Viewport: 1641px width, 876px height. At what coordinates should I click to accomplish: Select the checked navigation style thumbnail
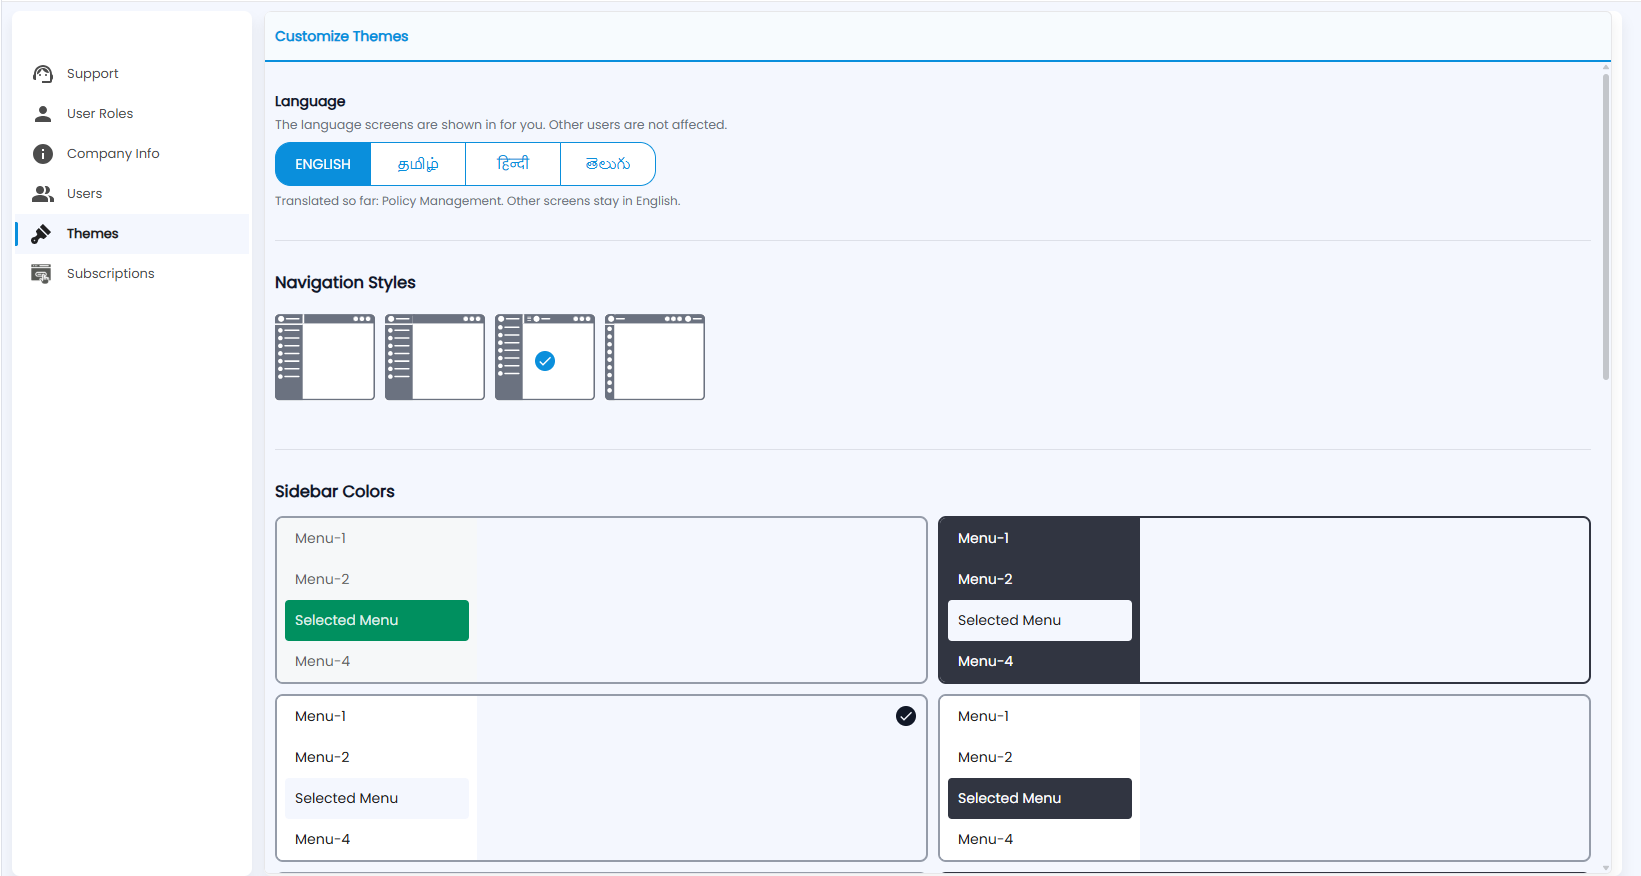(x=545, y=357)
